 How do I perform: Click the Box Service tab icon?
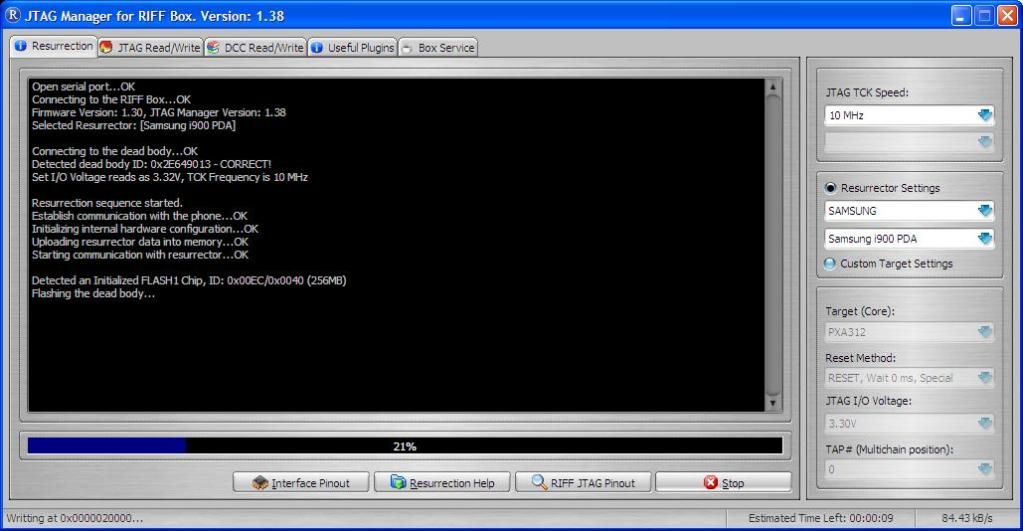407,48
